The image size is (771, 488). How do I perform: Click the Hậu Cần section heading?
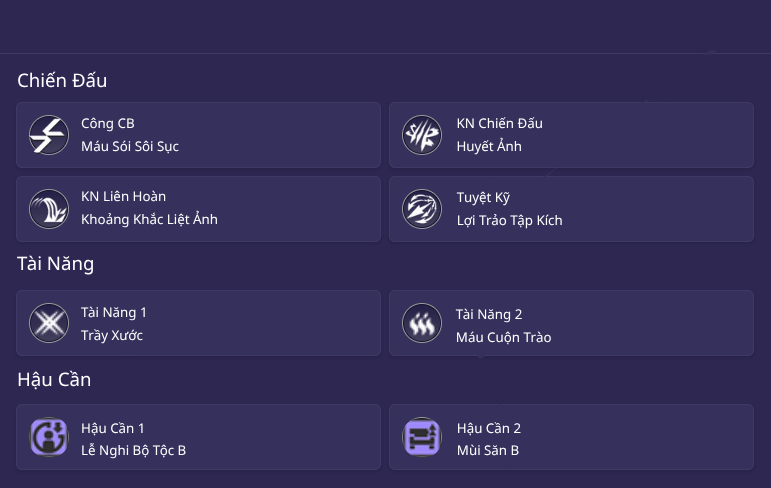tap(55, 380)
